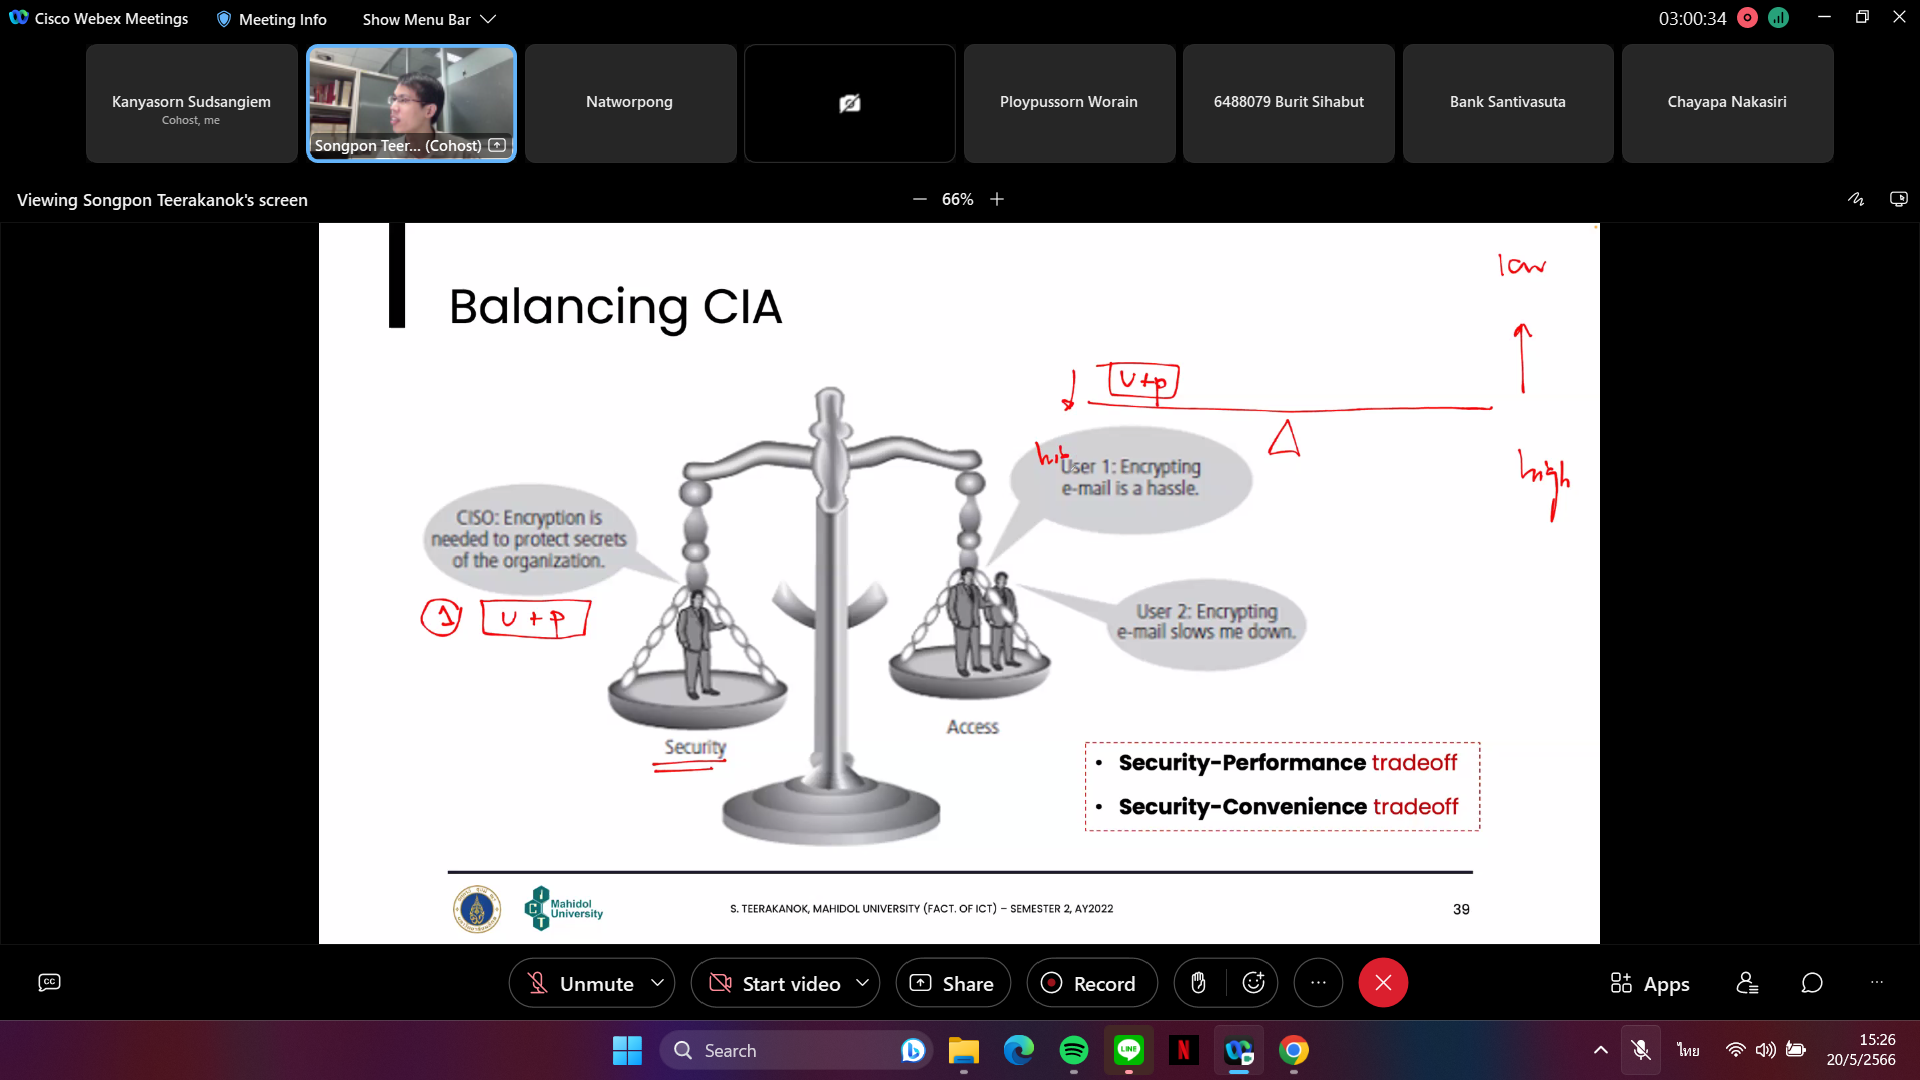Click the red leave meeting button
1920x1080 pixels.
pyautogui.click(x=1383, y=983)
